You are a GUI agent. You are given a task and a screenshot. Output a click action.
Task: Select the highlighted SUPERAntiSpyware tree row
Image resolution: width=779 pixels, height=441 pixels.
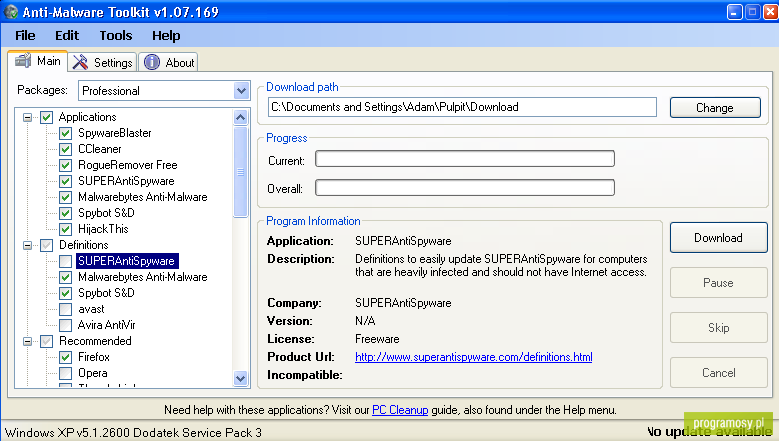point(127,261)
